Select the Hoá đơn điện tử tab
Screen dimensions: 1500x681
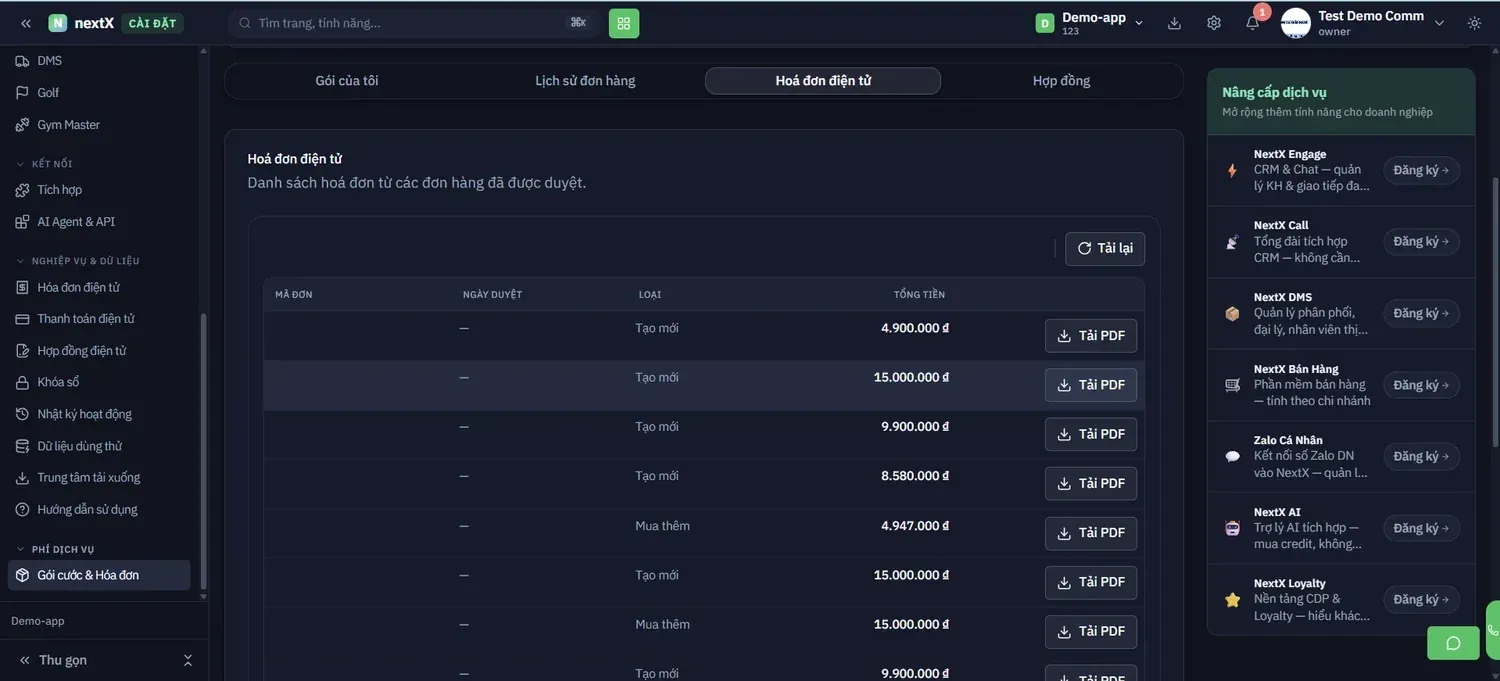823,81
